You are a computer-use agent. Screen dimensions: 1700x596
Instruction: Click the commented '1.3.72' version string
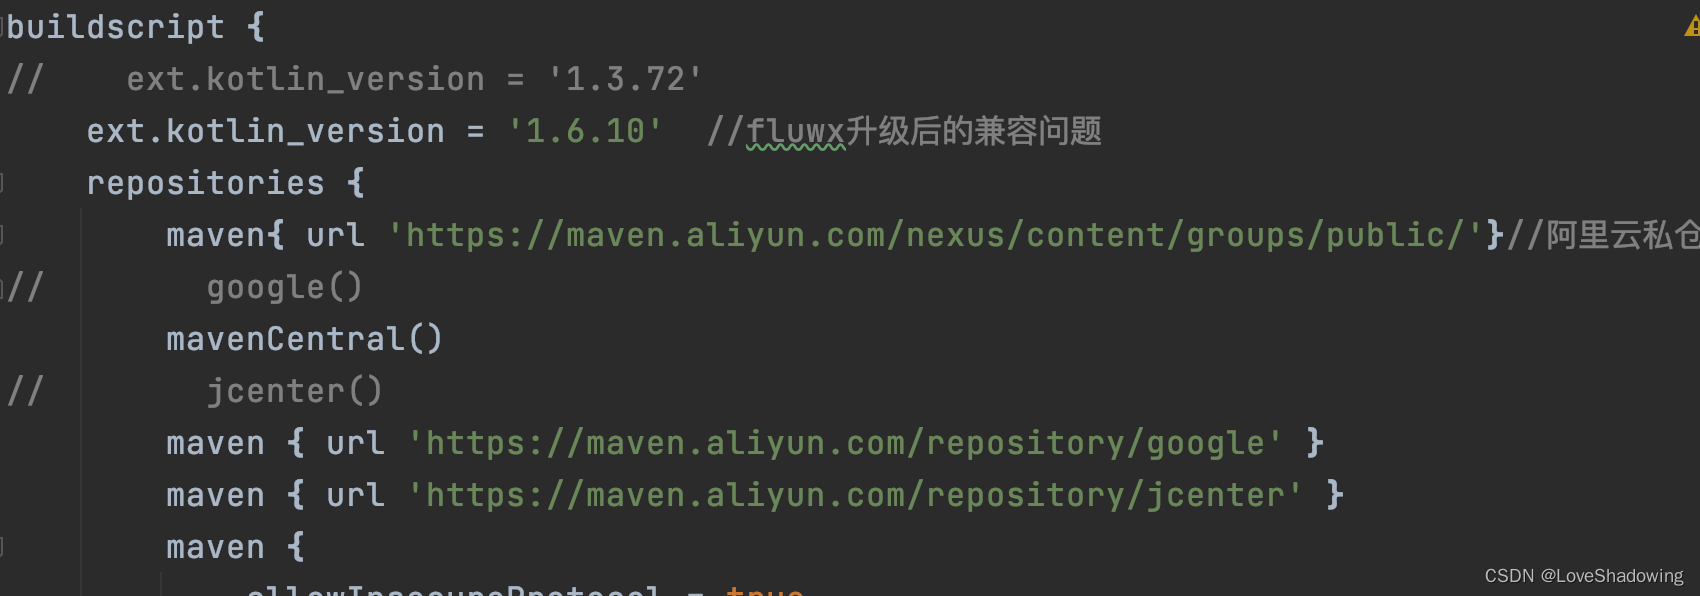tap(625, 79)
